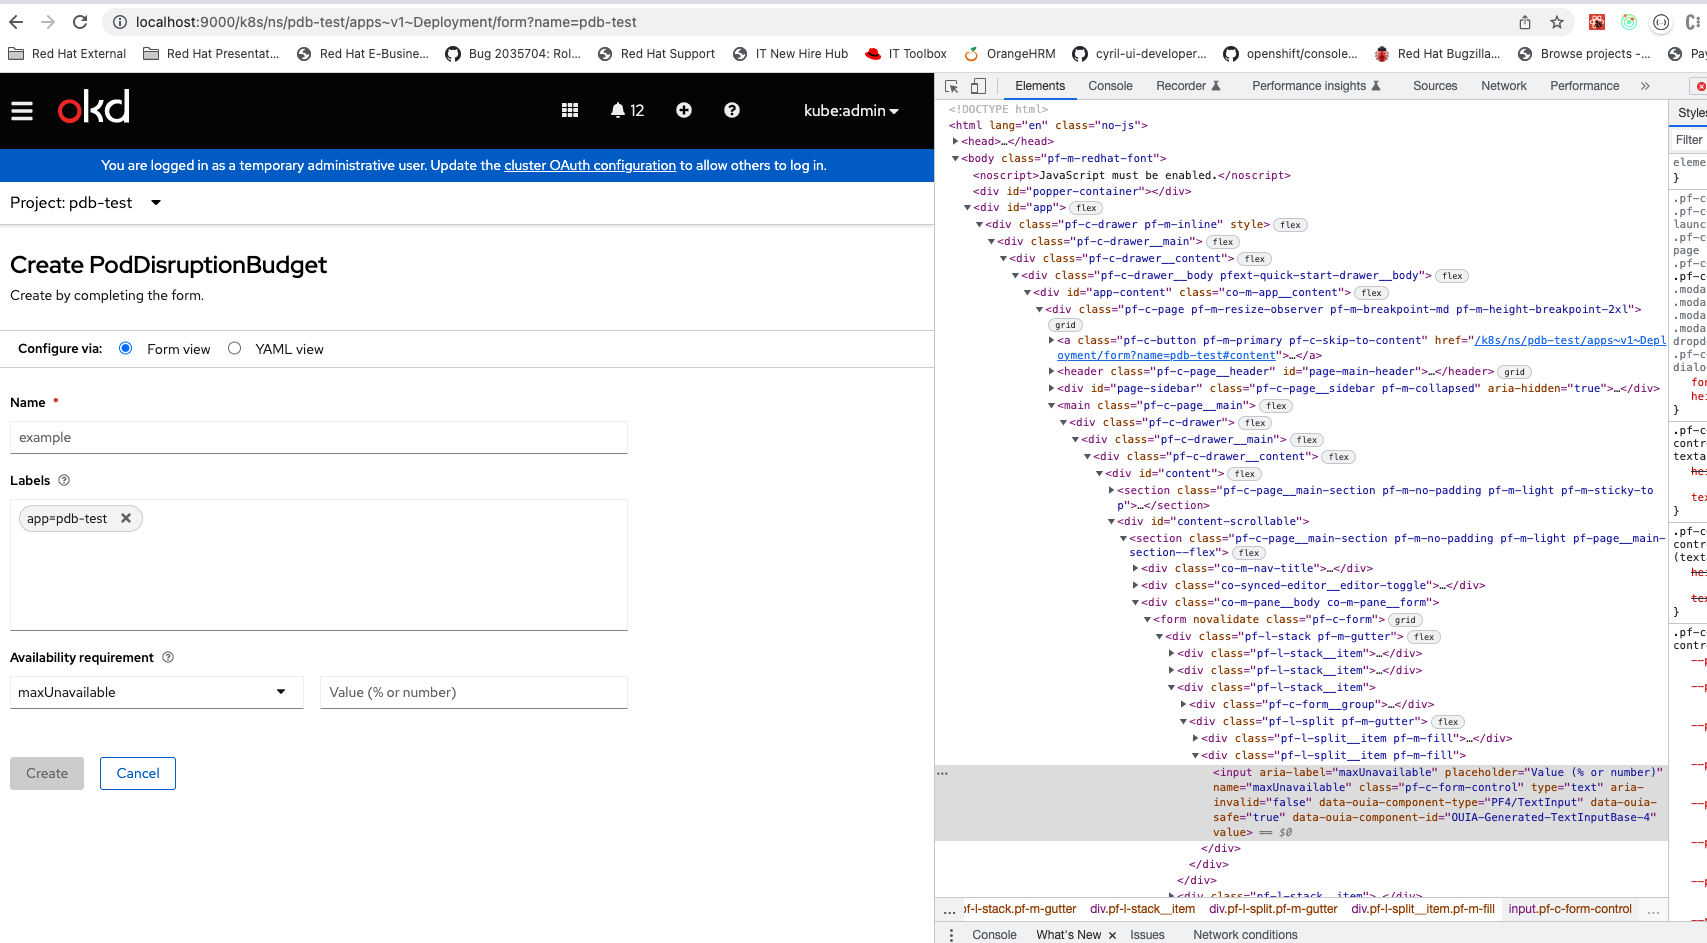Switch to the Network tab
1707x943 pixels.
pyautogui.click(x=1504, y=86)
